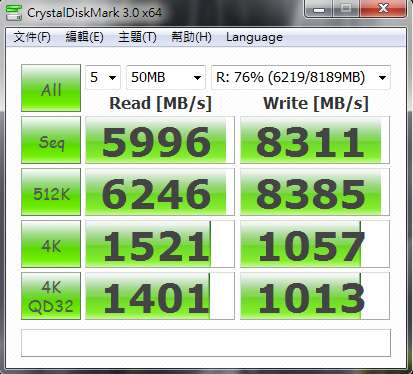Image resolution: width=413 pixels, height=374 pixels.
Task: Open the 編輯(E) menu
Action: [84, 37]
